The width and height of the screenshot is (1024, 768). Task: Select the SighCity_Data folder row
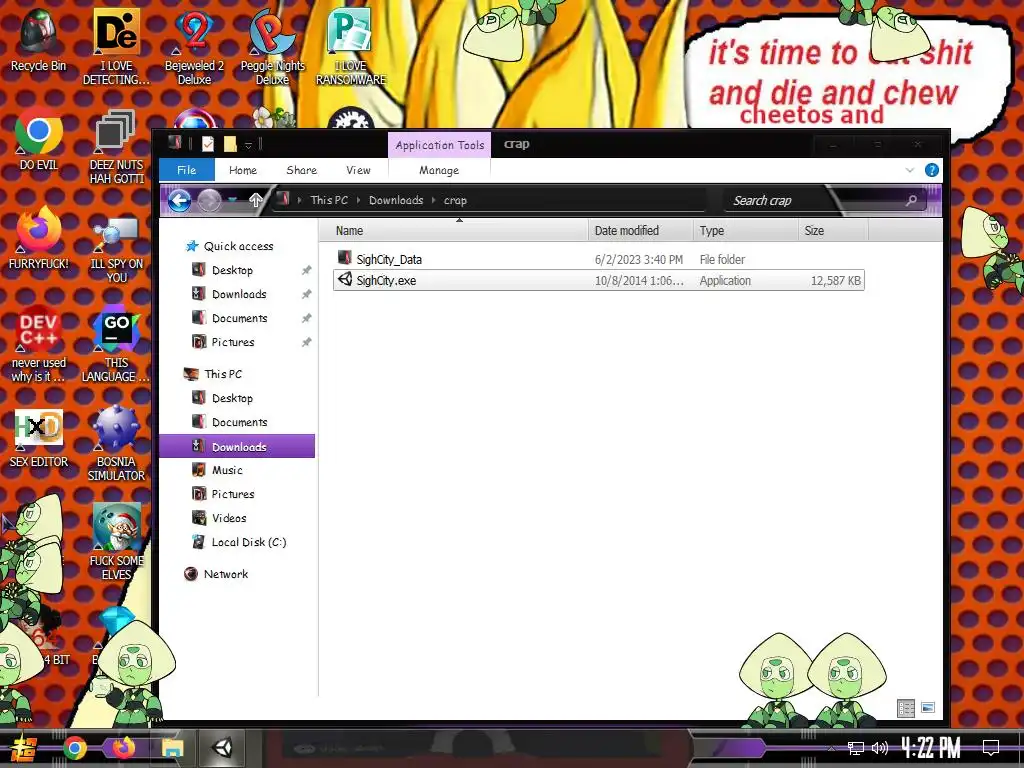coord(599,259)
